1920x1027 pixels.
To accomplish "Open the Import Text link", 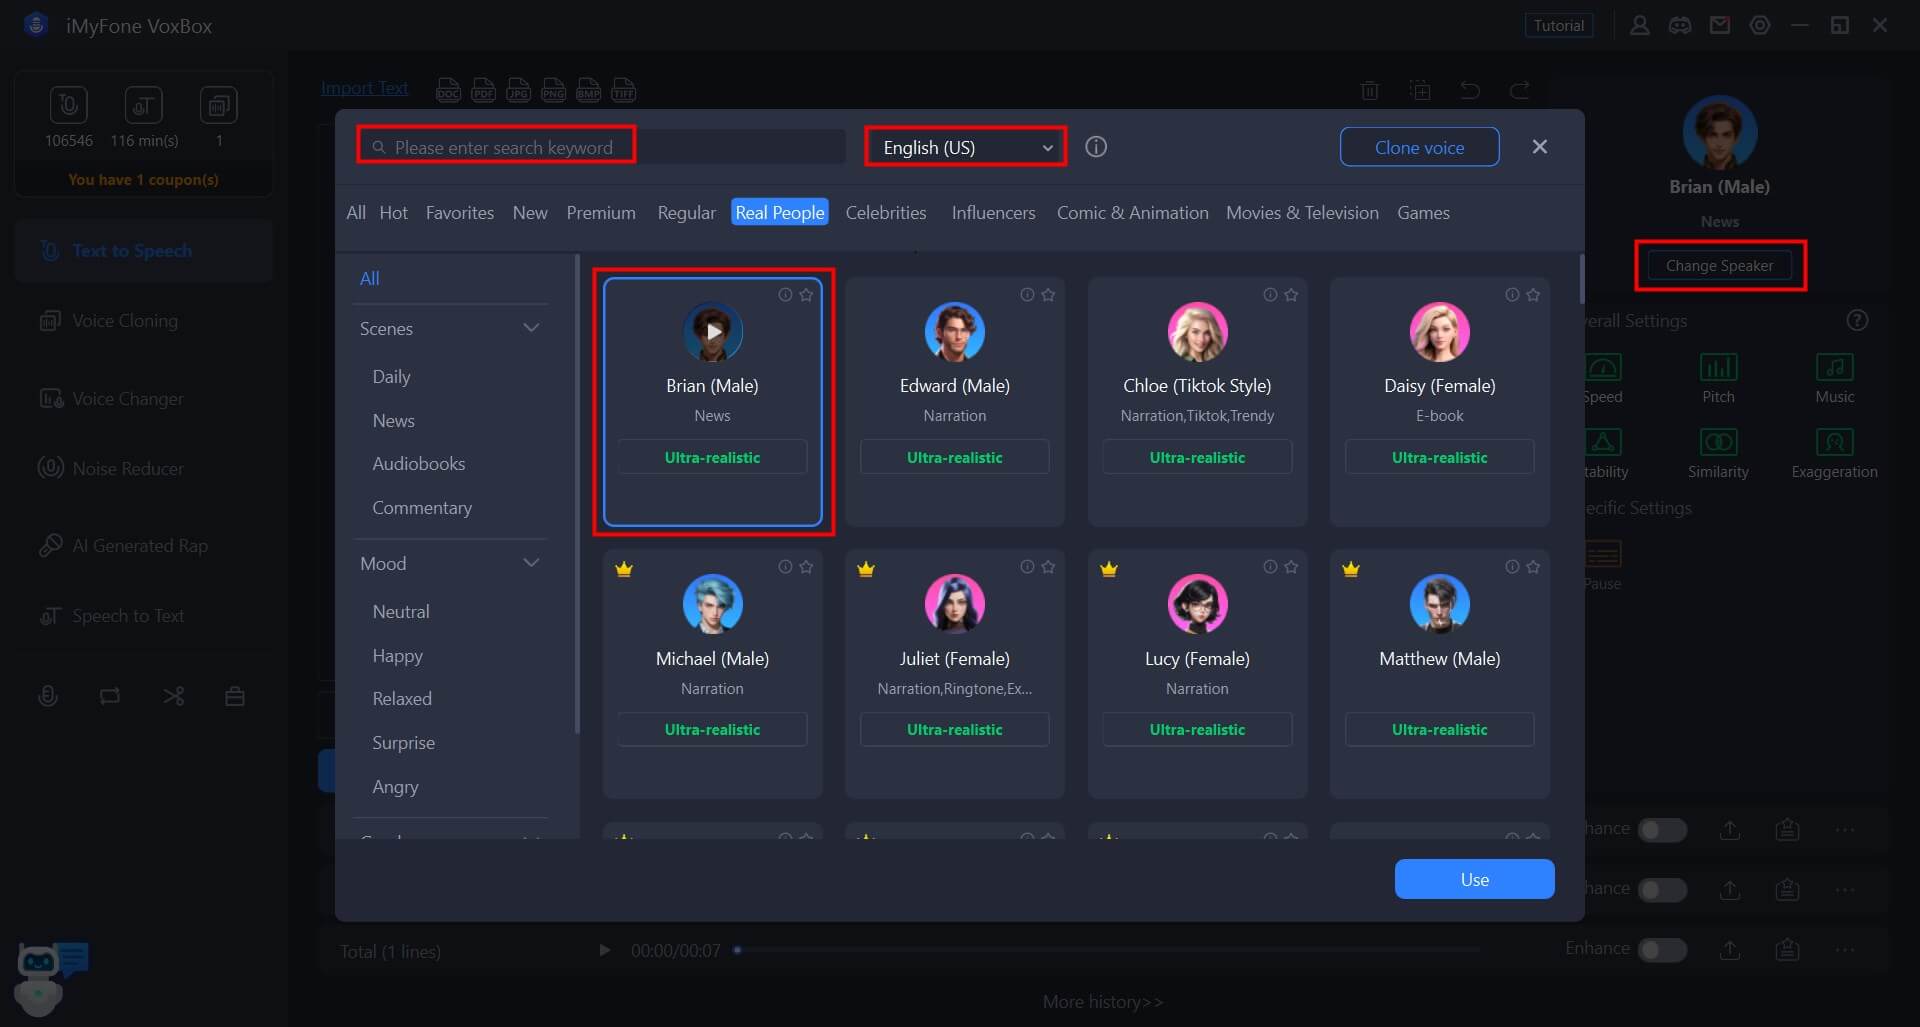I will (x=364, y=88).
